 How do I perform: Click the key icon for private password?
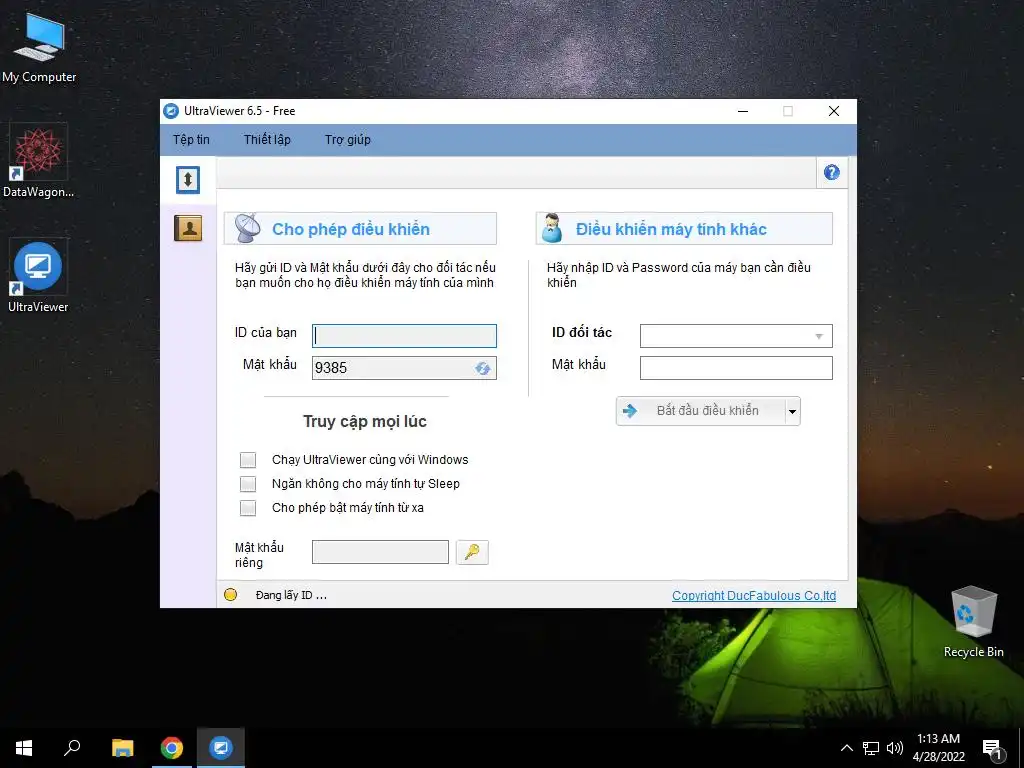click(472, 552)
